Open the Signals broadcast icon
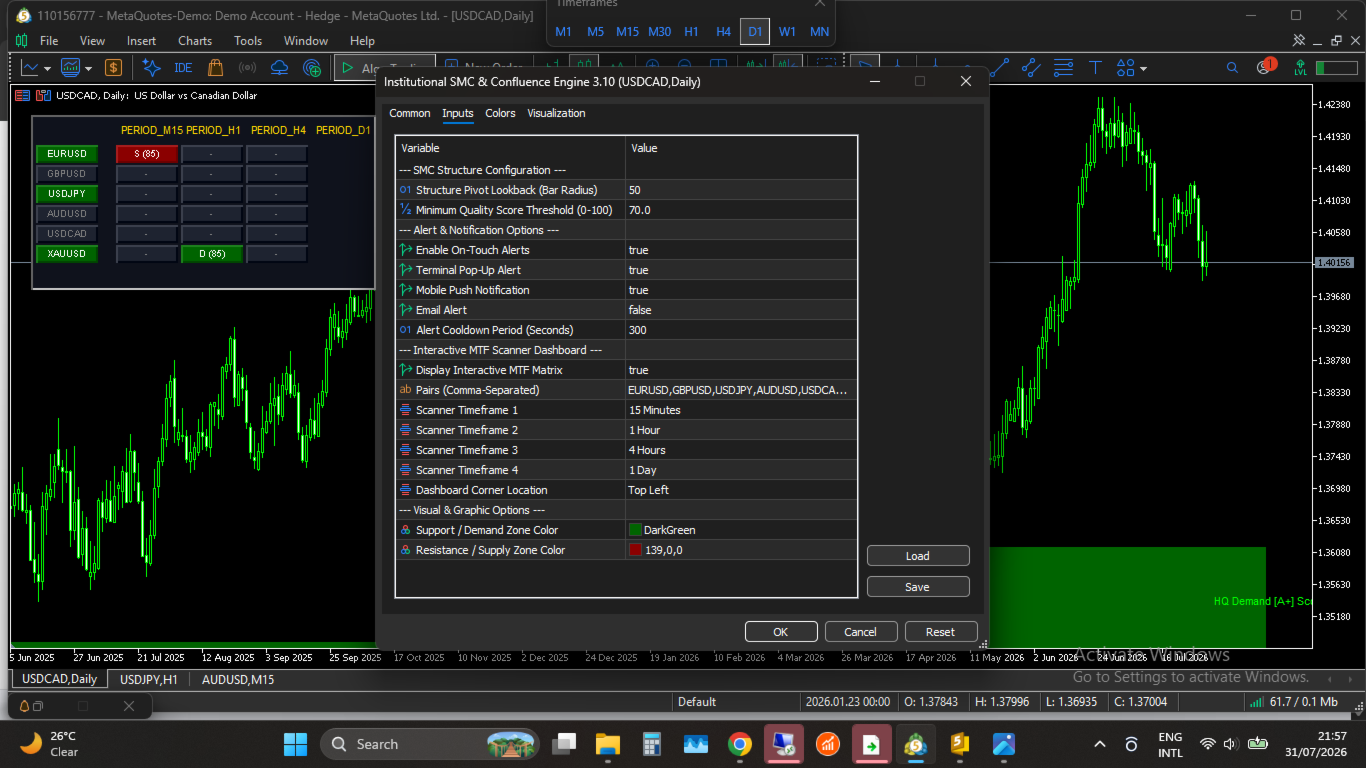The width and height of the screenshot is (1366, 768). 248,68
